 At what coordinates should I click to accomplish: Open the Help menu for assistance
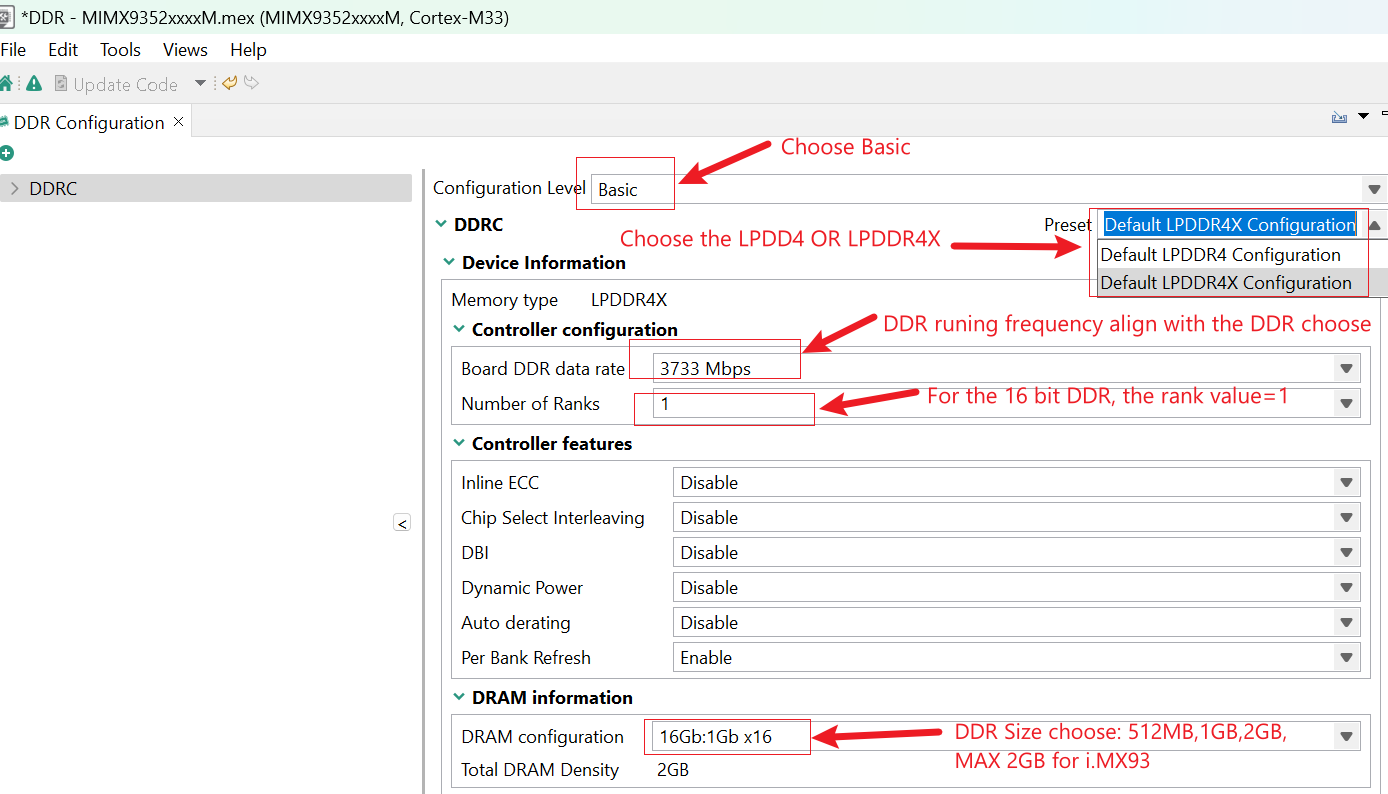pyautogui.click(x=247, y=49)
